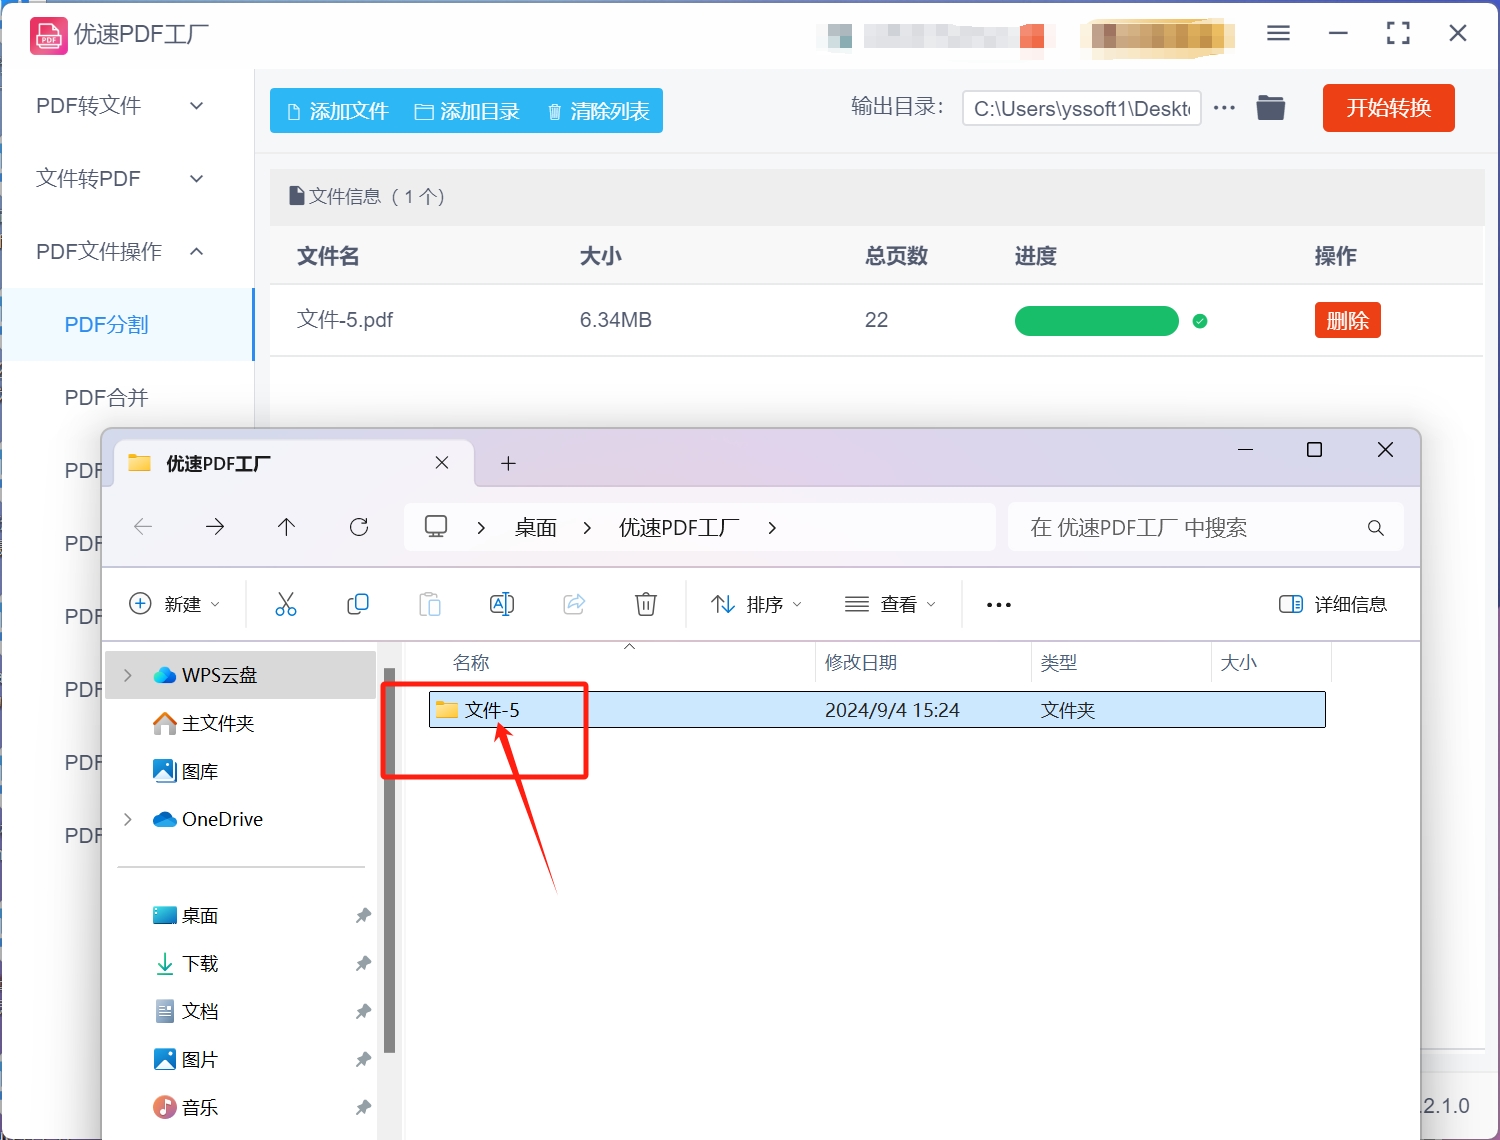Add a new Explorer tab
The width and height of the screenshot is (1500, 1140).
pyautogui.click(x=508, y=463)
